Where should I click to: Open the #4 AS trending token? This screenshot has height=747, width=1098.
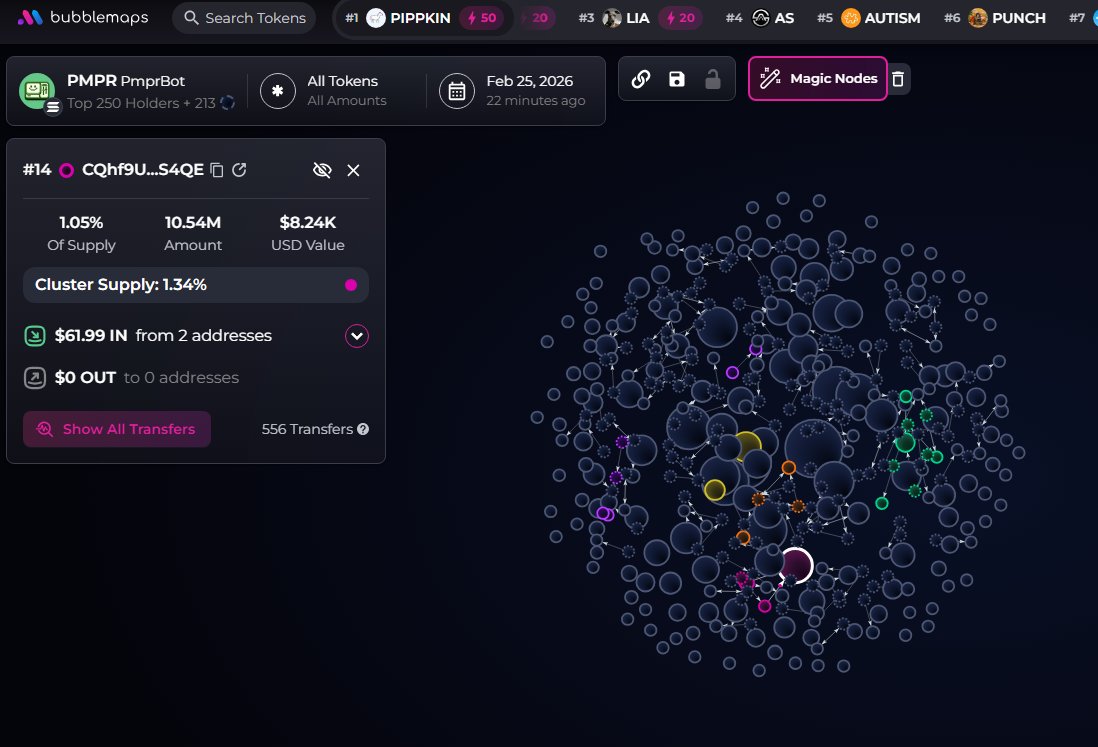click(760, 18)
